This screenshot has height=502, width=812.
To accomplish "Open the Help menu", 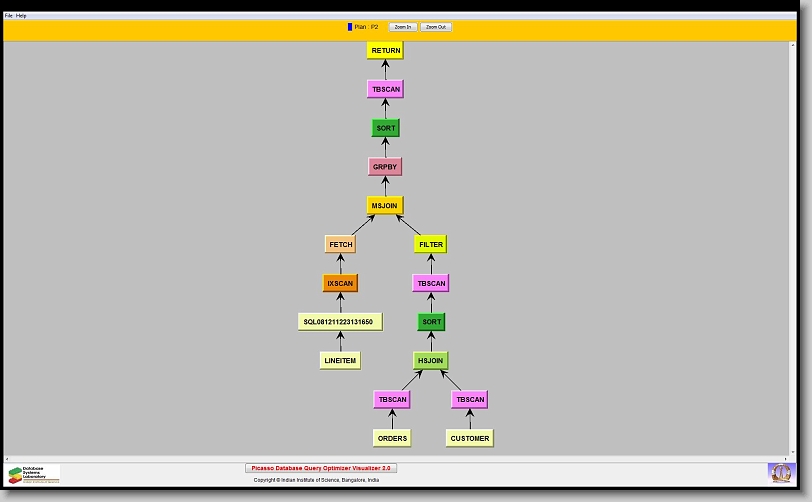I will (22, 16).
